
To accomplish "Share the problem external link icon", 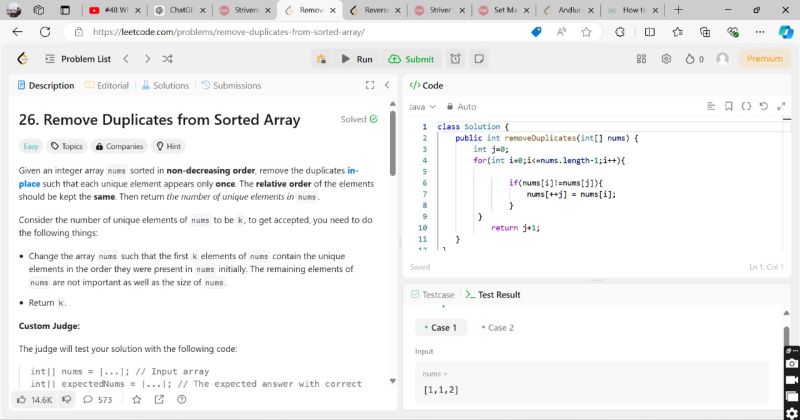I will click(x=159, y=400).
